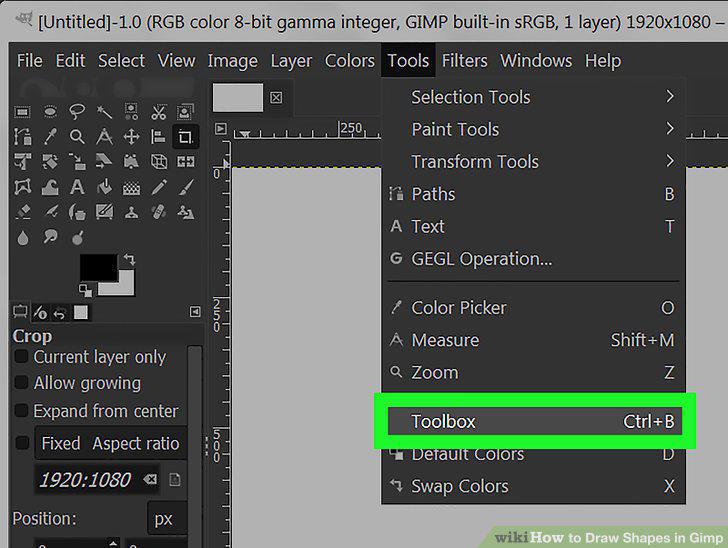Open the Position px units dropdown
Image resolution: width=728 pixels, height=548 pixels.
click(x=167, y=518)
